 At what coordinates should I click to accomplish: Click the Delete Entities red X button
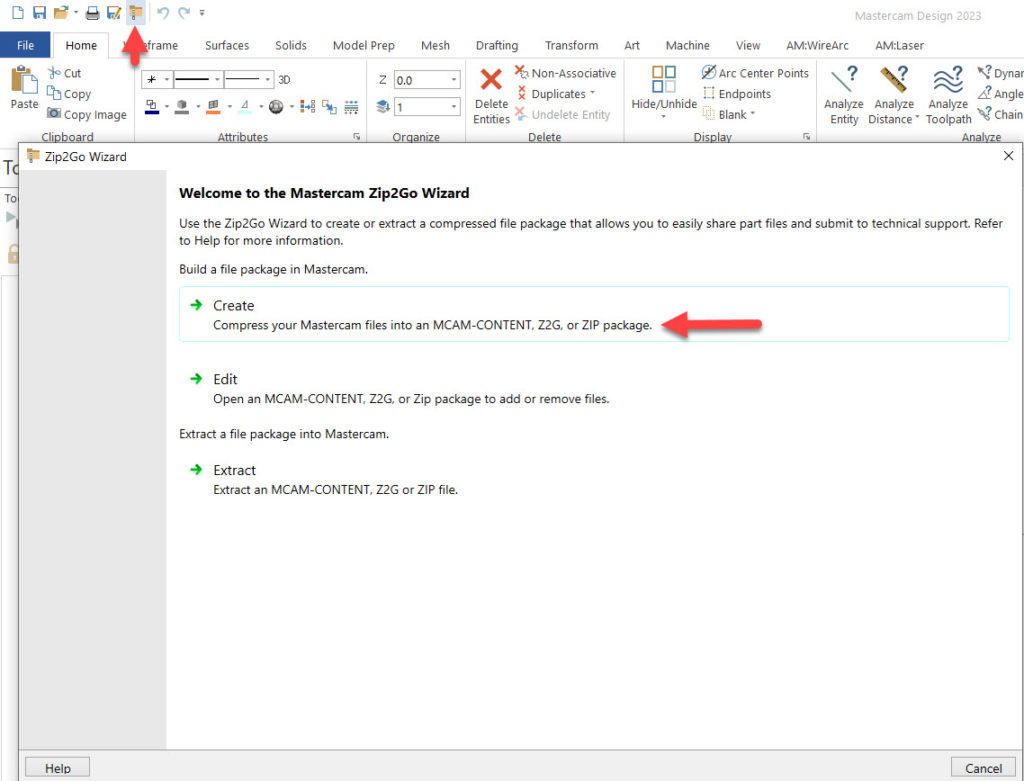pyautogui.click(x=491, y=95)
